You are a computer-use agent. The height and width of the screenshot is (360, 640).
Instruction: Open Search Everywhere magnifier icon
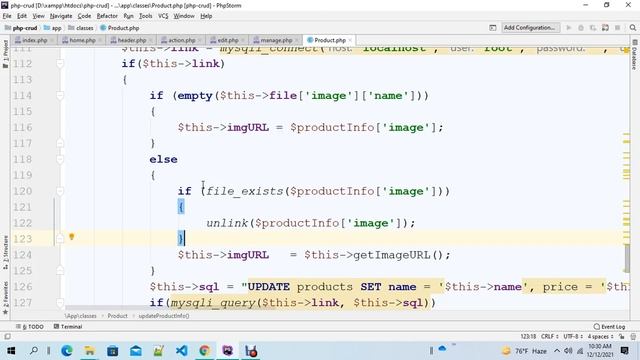(633, 28)
